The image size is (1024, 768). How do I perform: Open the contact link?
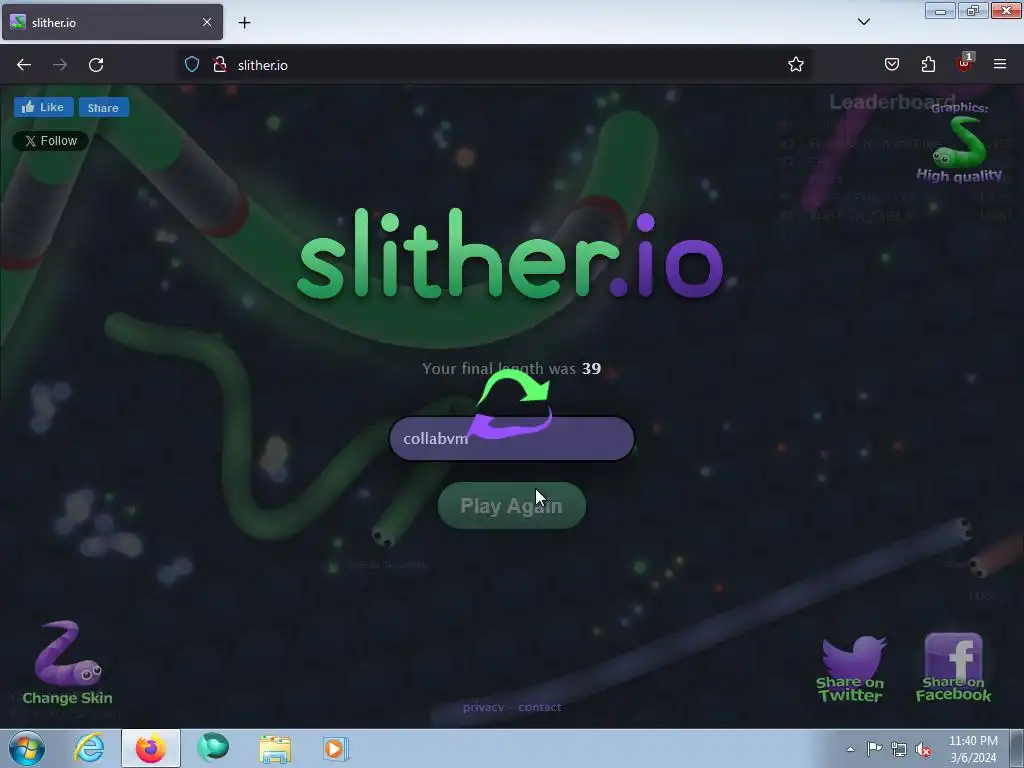coord(539,707)
